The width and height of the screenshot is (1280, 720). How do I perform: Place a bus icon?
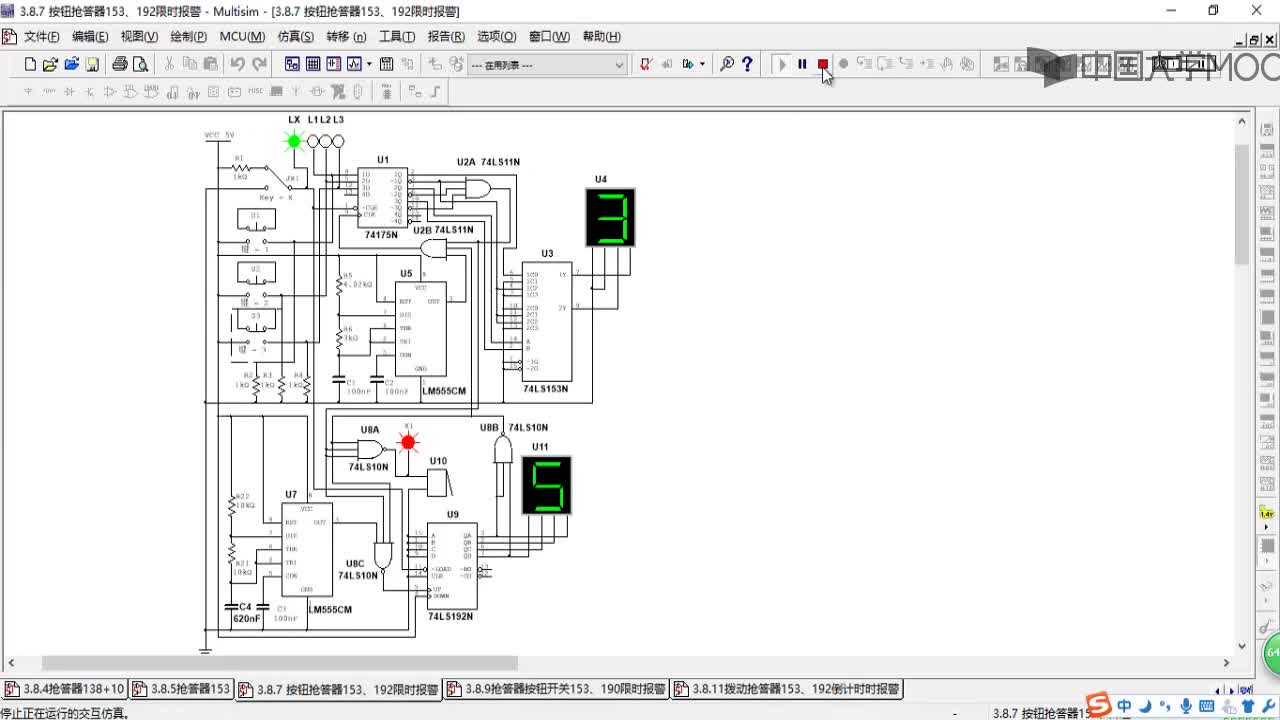(437, 92)
